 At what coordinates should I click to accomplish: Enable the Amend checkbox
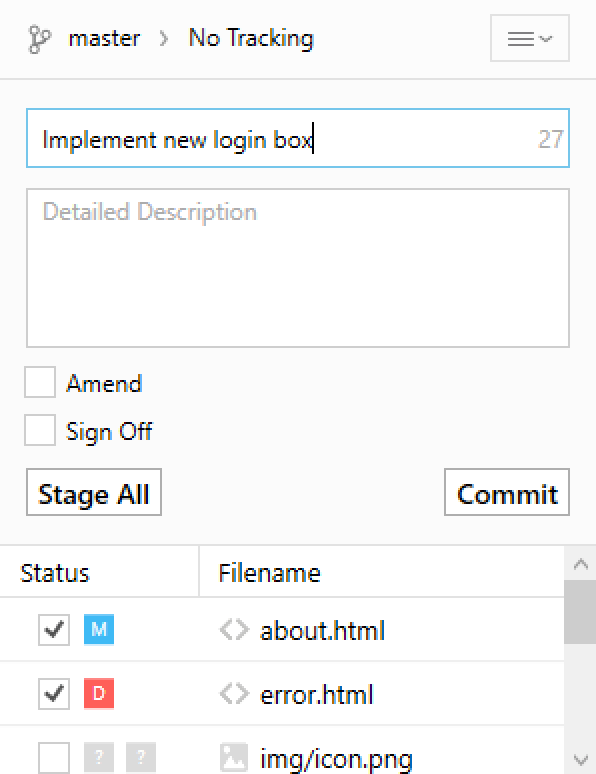coord(40,382)
